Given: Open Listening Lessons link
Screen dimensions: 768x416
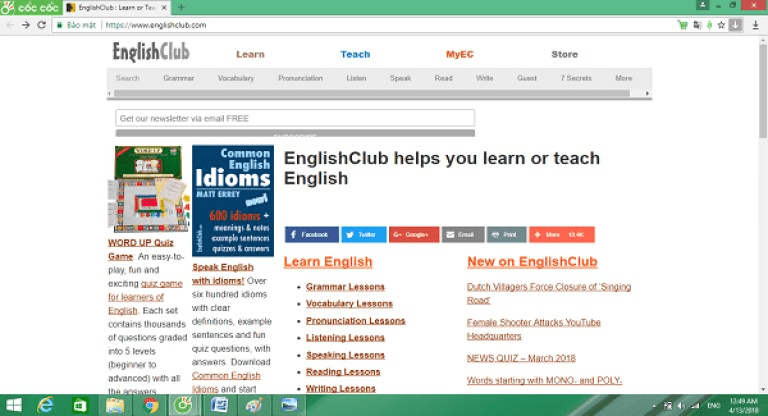Looking at the screenshot, I should [x=345, y=338].
